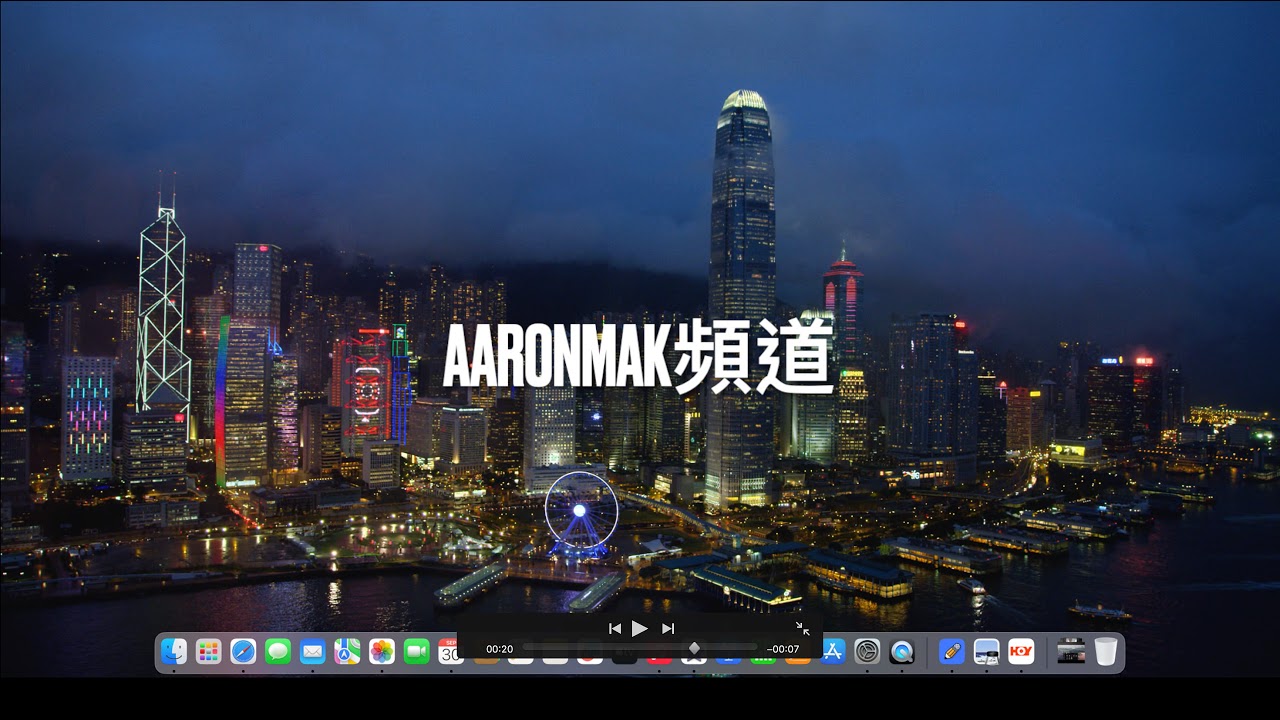This screenshot has height=720, width=1280.
Task: Open Finder in the Dock
Action: click(174, 652)
